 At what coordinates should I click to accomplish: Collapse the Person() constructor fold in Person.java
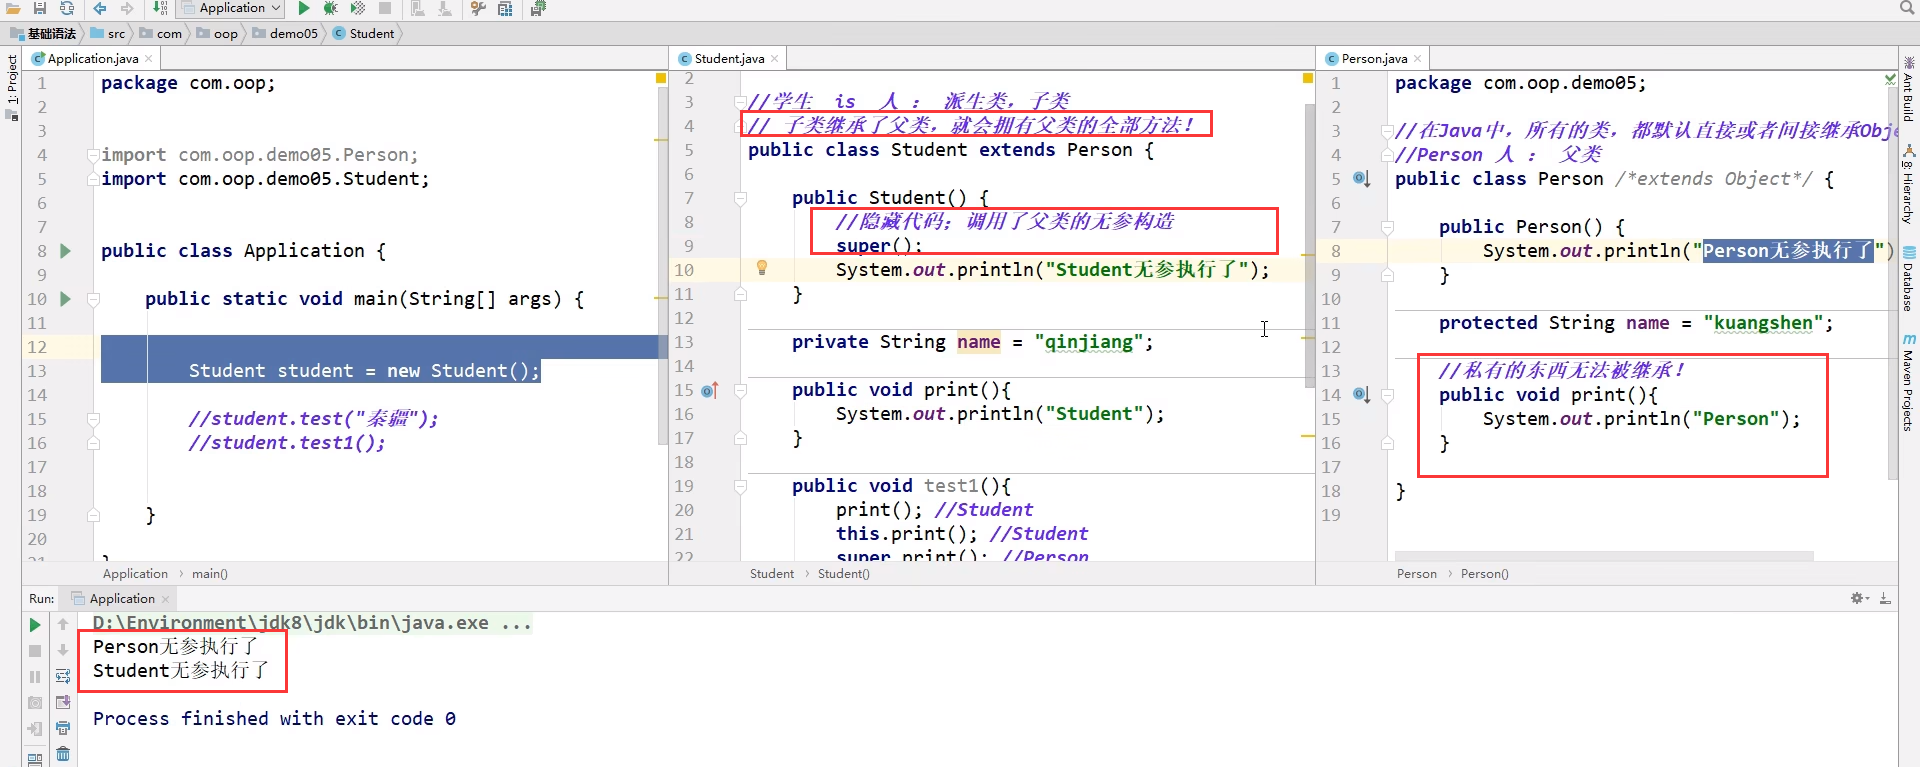point(1387,227)
